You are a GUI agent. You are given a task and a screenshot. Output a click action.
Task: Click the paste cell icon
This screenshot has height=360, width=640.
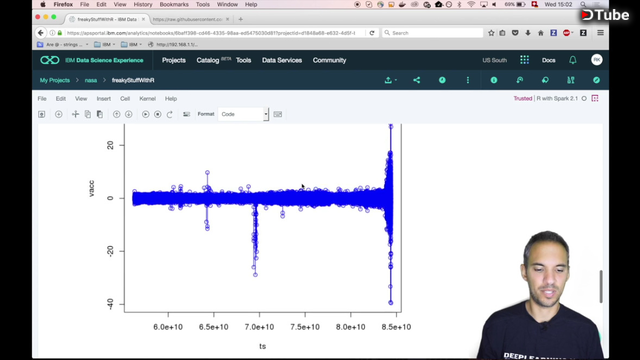click(x=100, y=114)
